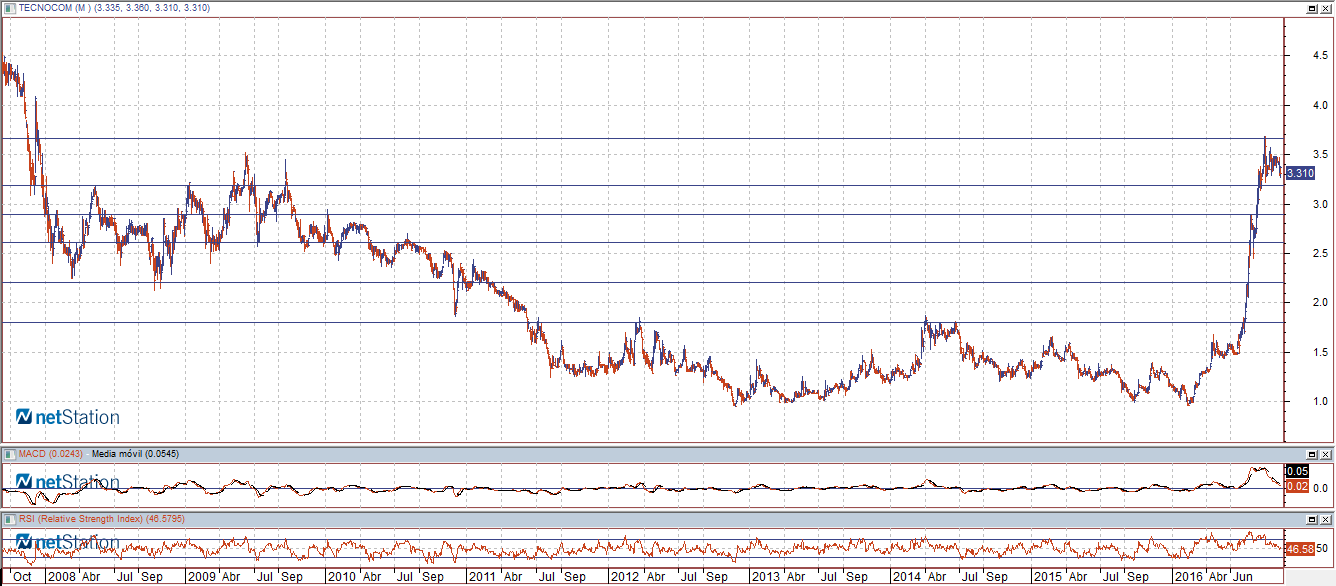
Task: Click the 0.02 MACD value tag
Action: 1297,486
